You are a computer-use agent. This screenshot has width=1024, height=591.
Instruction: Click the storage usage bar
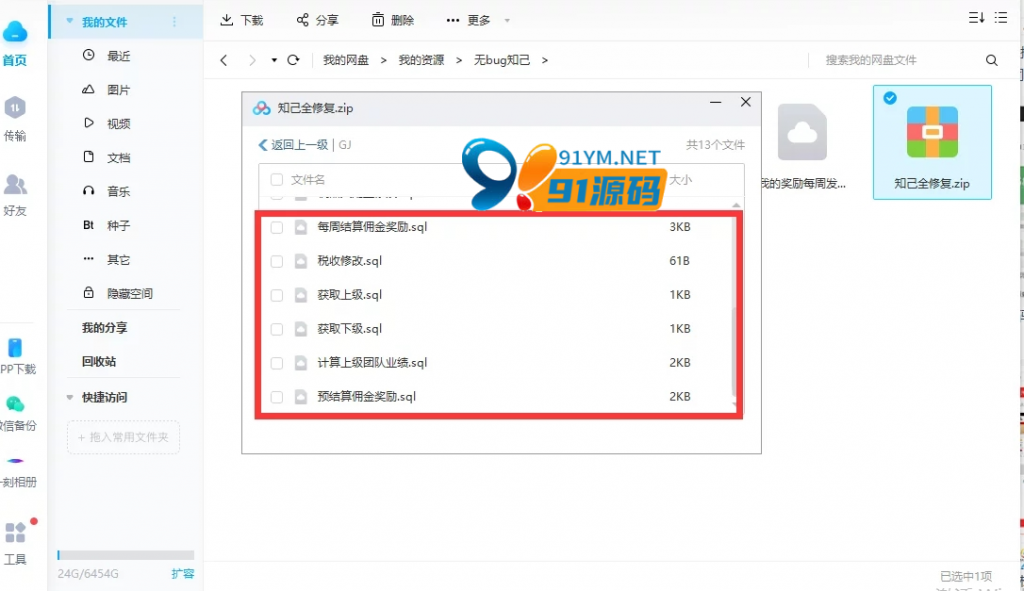click(125, 555)
